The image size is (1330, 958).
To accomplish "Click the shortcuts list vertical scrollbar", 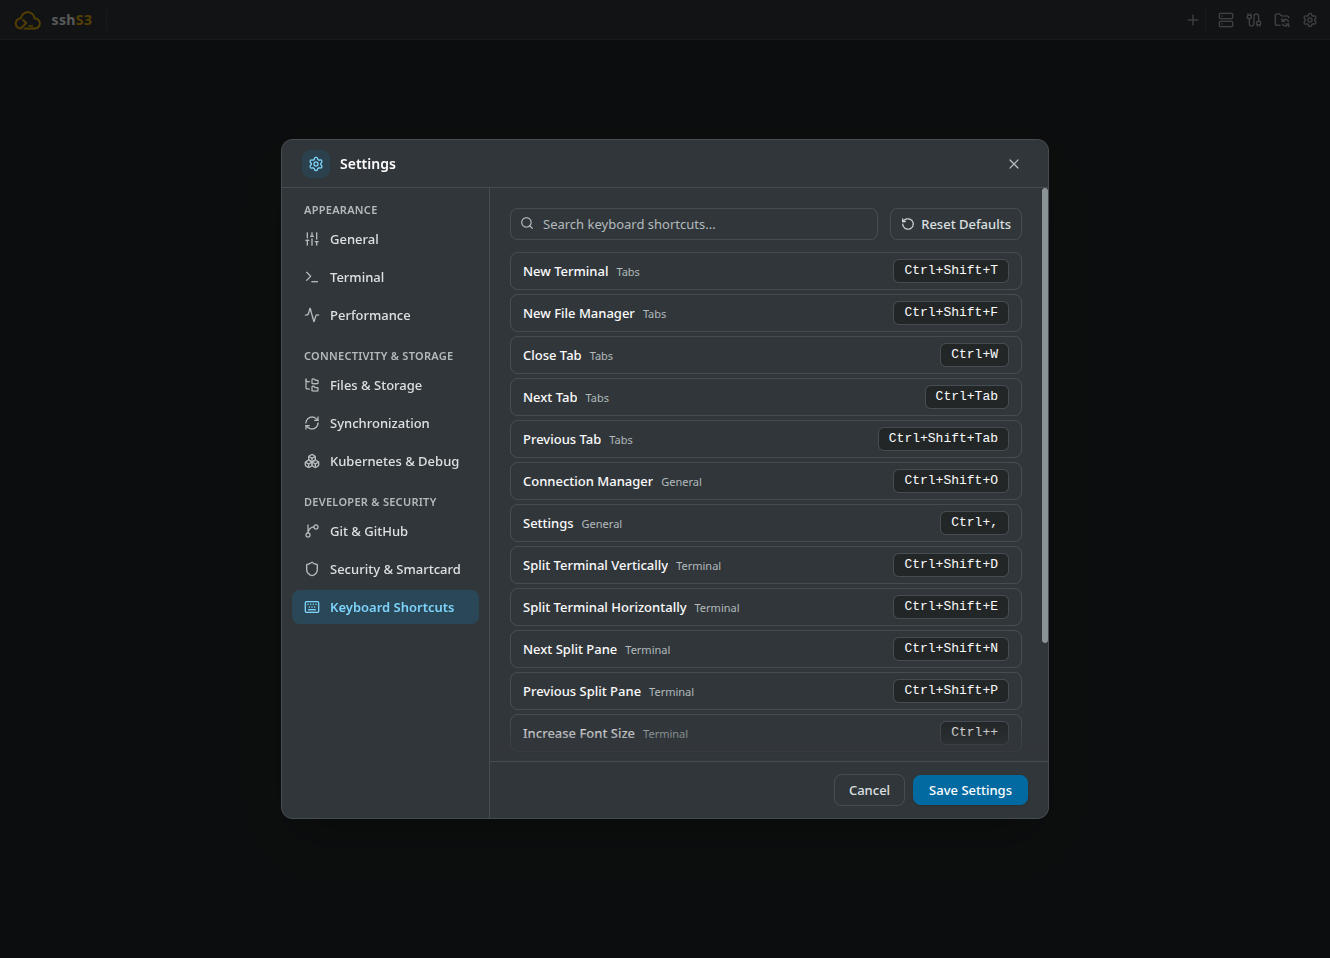I will pos(1045,416).
